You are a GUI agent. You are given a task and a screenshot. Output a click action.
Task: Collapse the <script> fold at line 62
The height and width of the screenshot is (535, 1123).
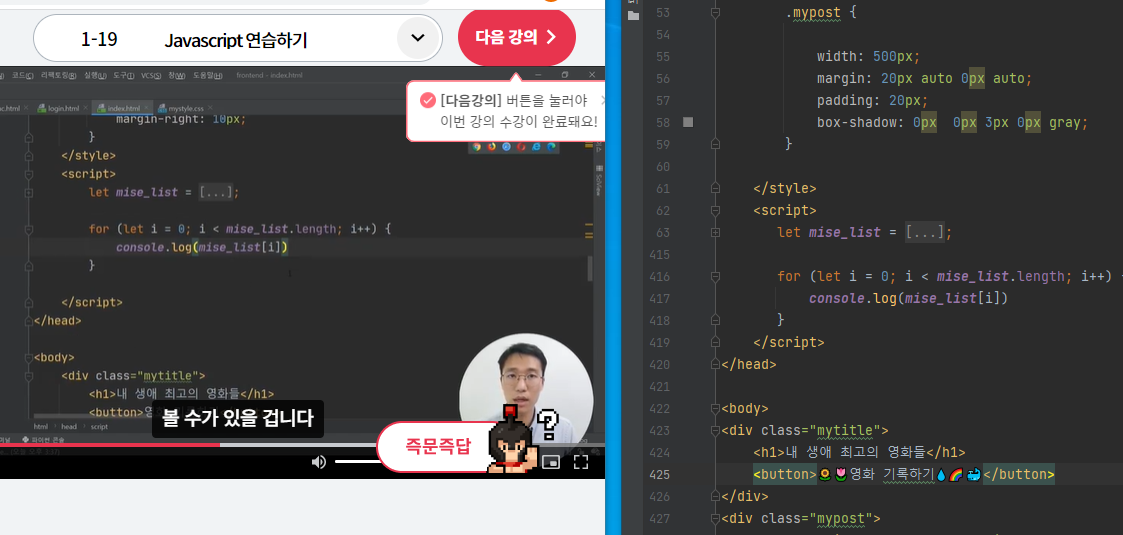715,211
